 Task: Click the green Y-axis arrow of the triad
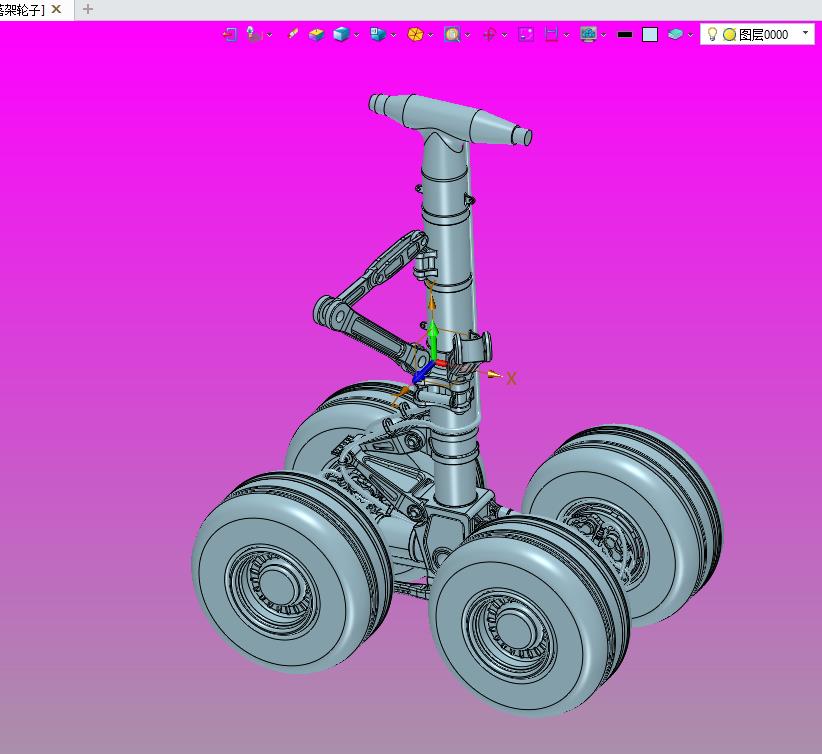tap(433, 339)
